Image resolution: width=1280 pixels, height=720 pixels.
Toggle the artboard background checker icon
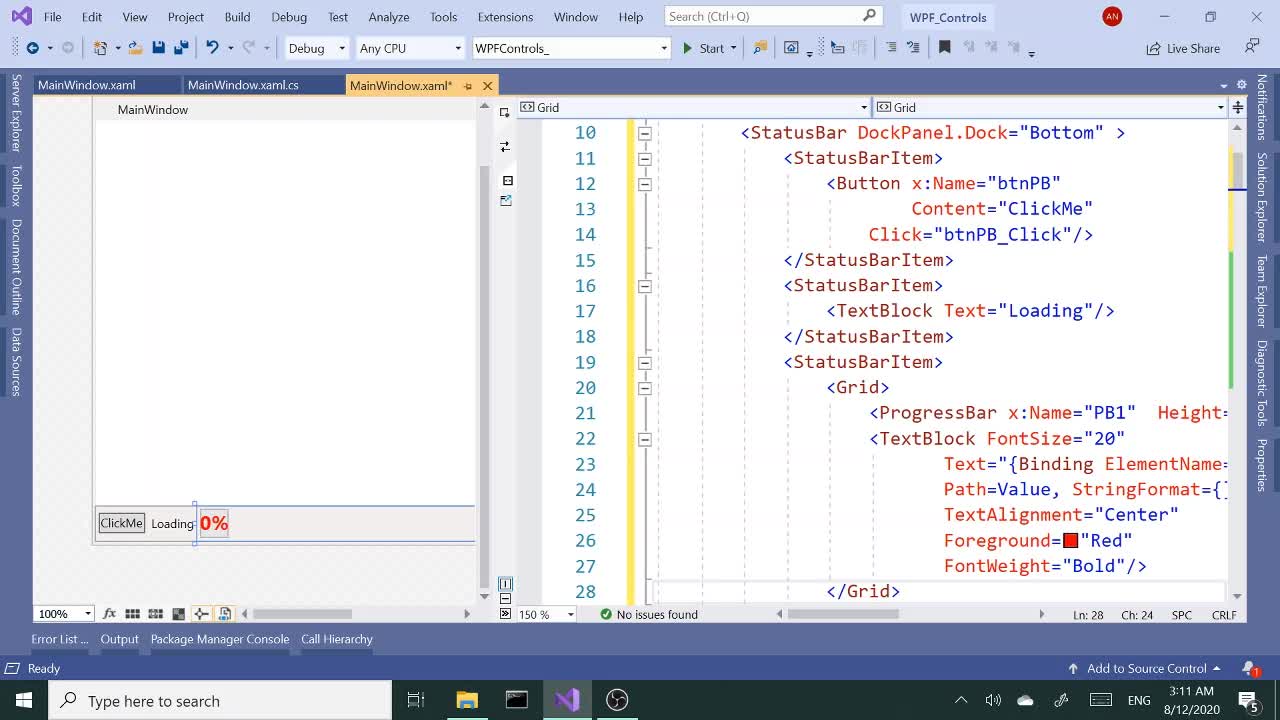[178, 614]
